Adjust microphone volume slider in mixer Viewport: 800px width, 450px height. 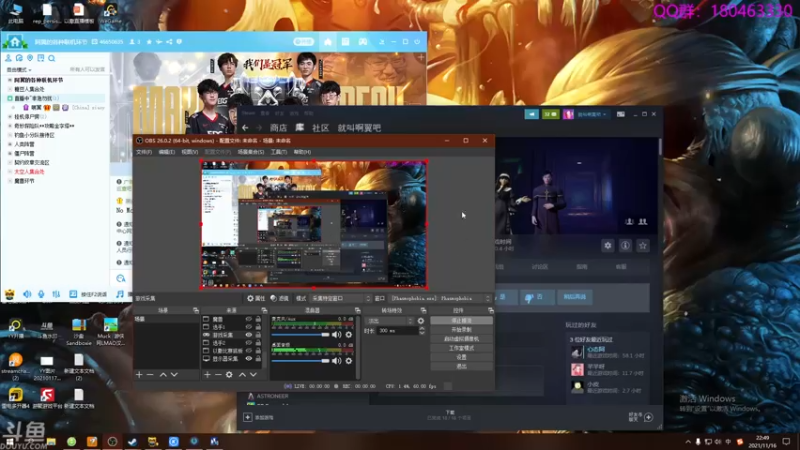pos(301,335)
